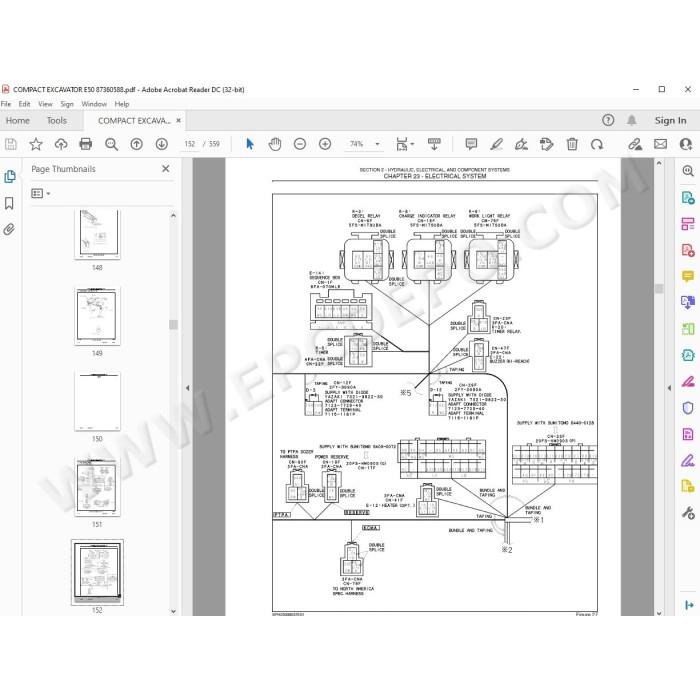Switch to the Tools tab
700x700 pixels.
click(57, 121)
